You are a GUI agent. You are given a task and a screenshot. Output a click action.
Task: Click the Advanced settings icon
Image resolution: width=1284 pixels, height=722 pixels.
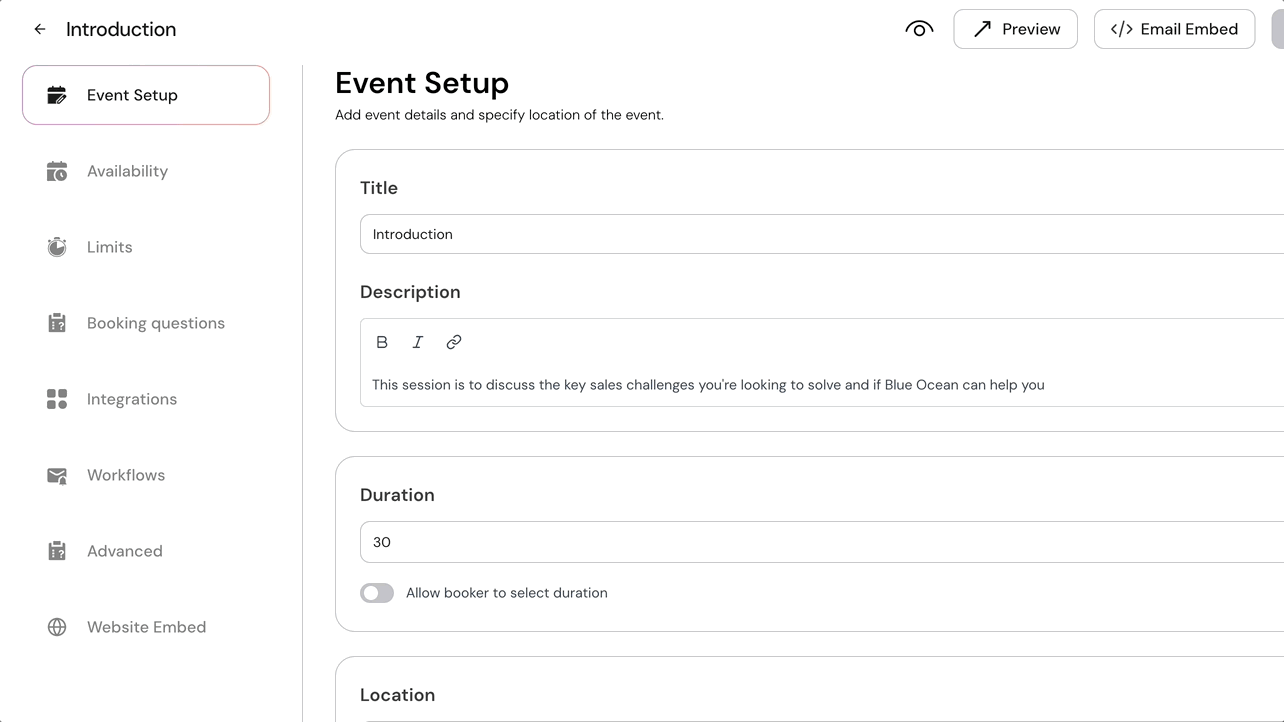pos(57,550)
